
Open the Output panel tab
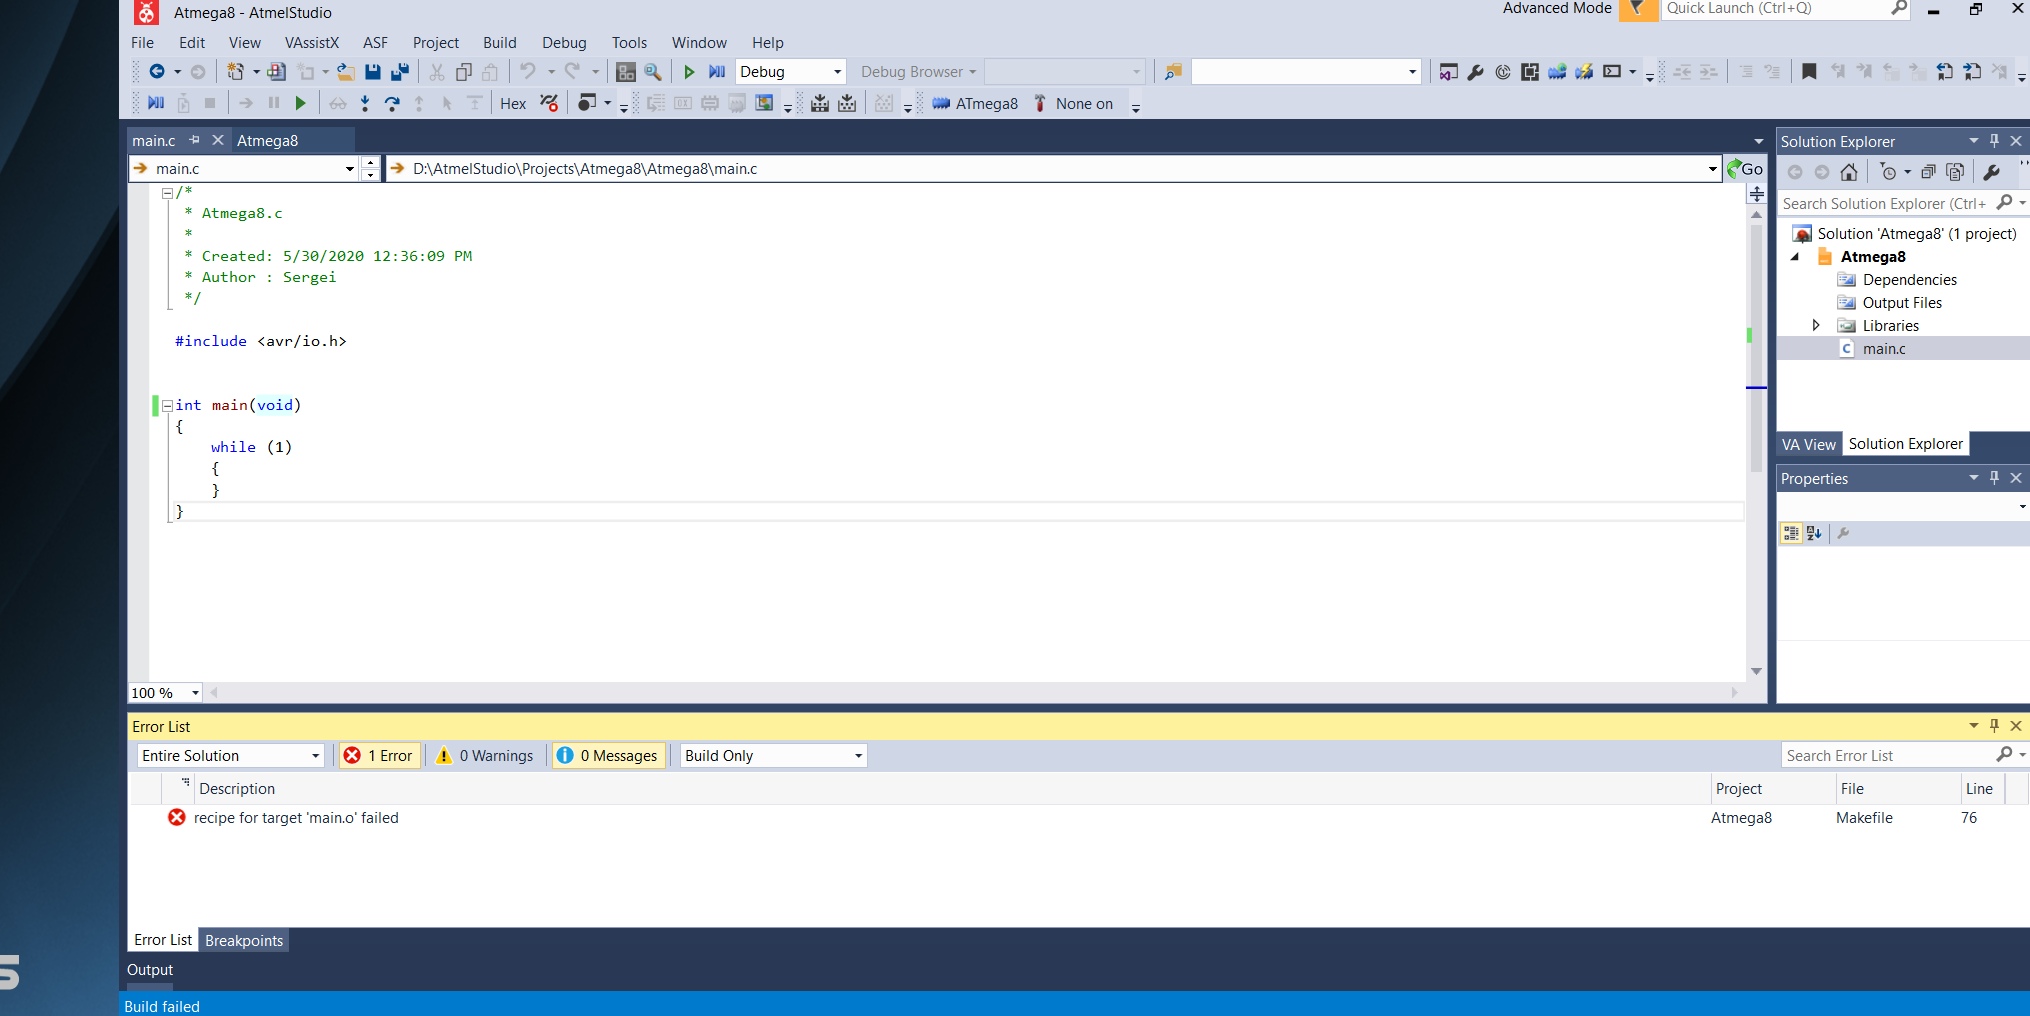click(150, 970)
